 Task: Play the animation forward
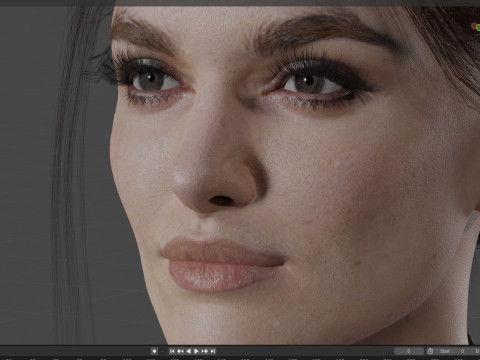point(196,351)
